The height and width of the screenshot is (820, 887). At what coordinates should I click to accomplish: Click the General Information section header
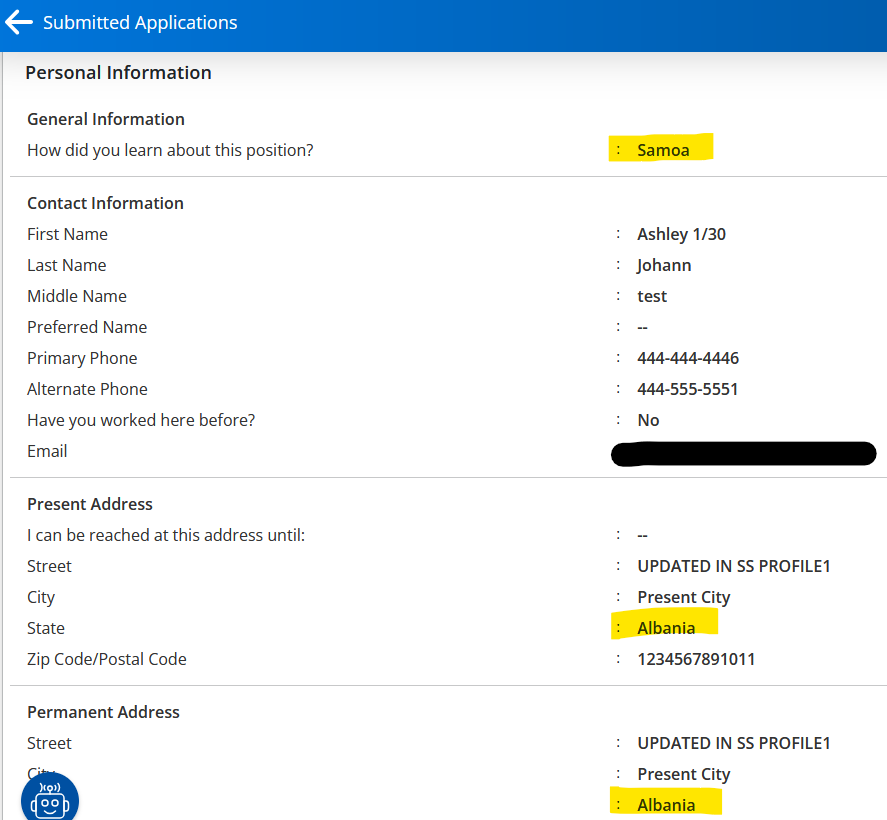click(105, 119)
